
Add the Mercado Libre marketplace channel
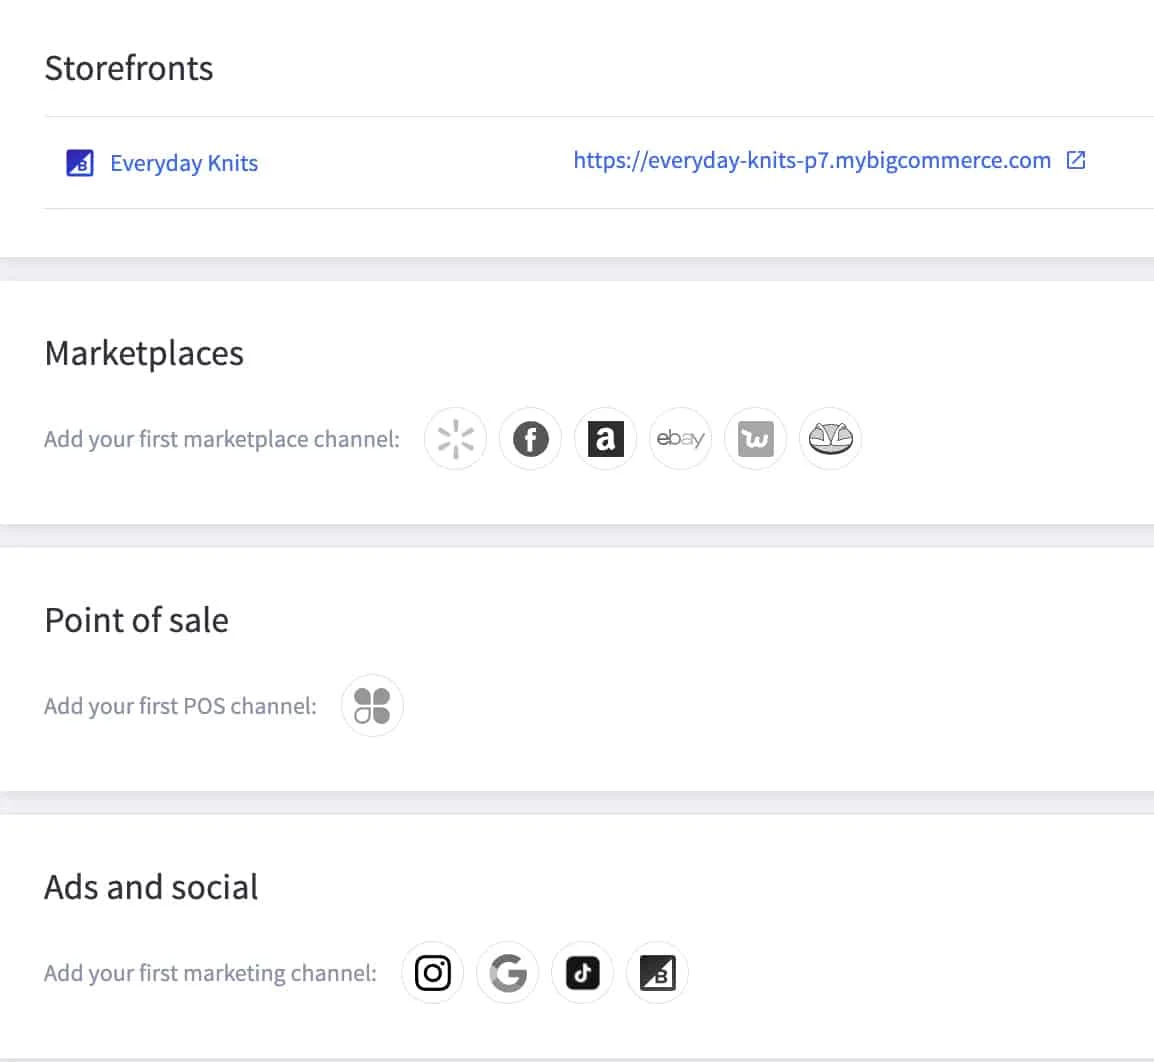point(831,439)
